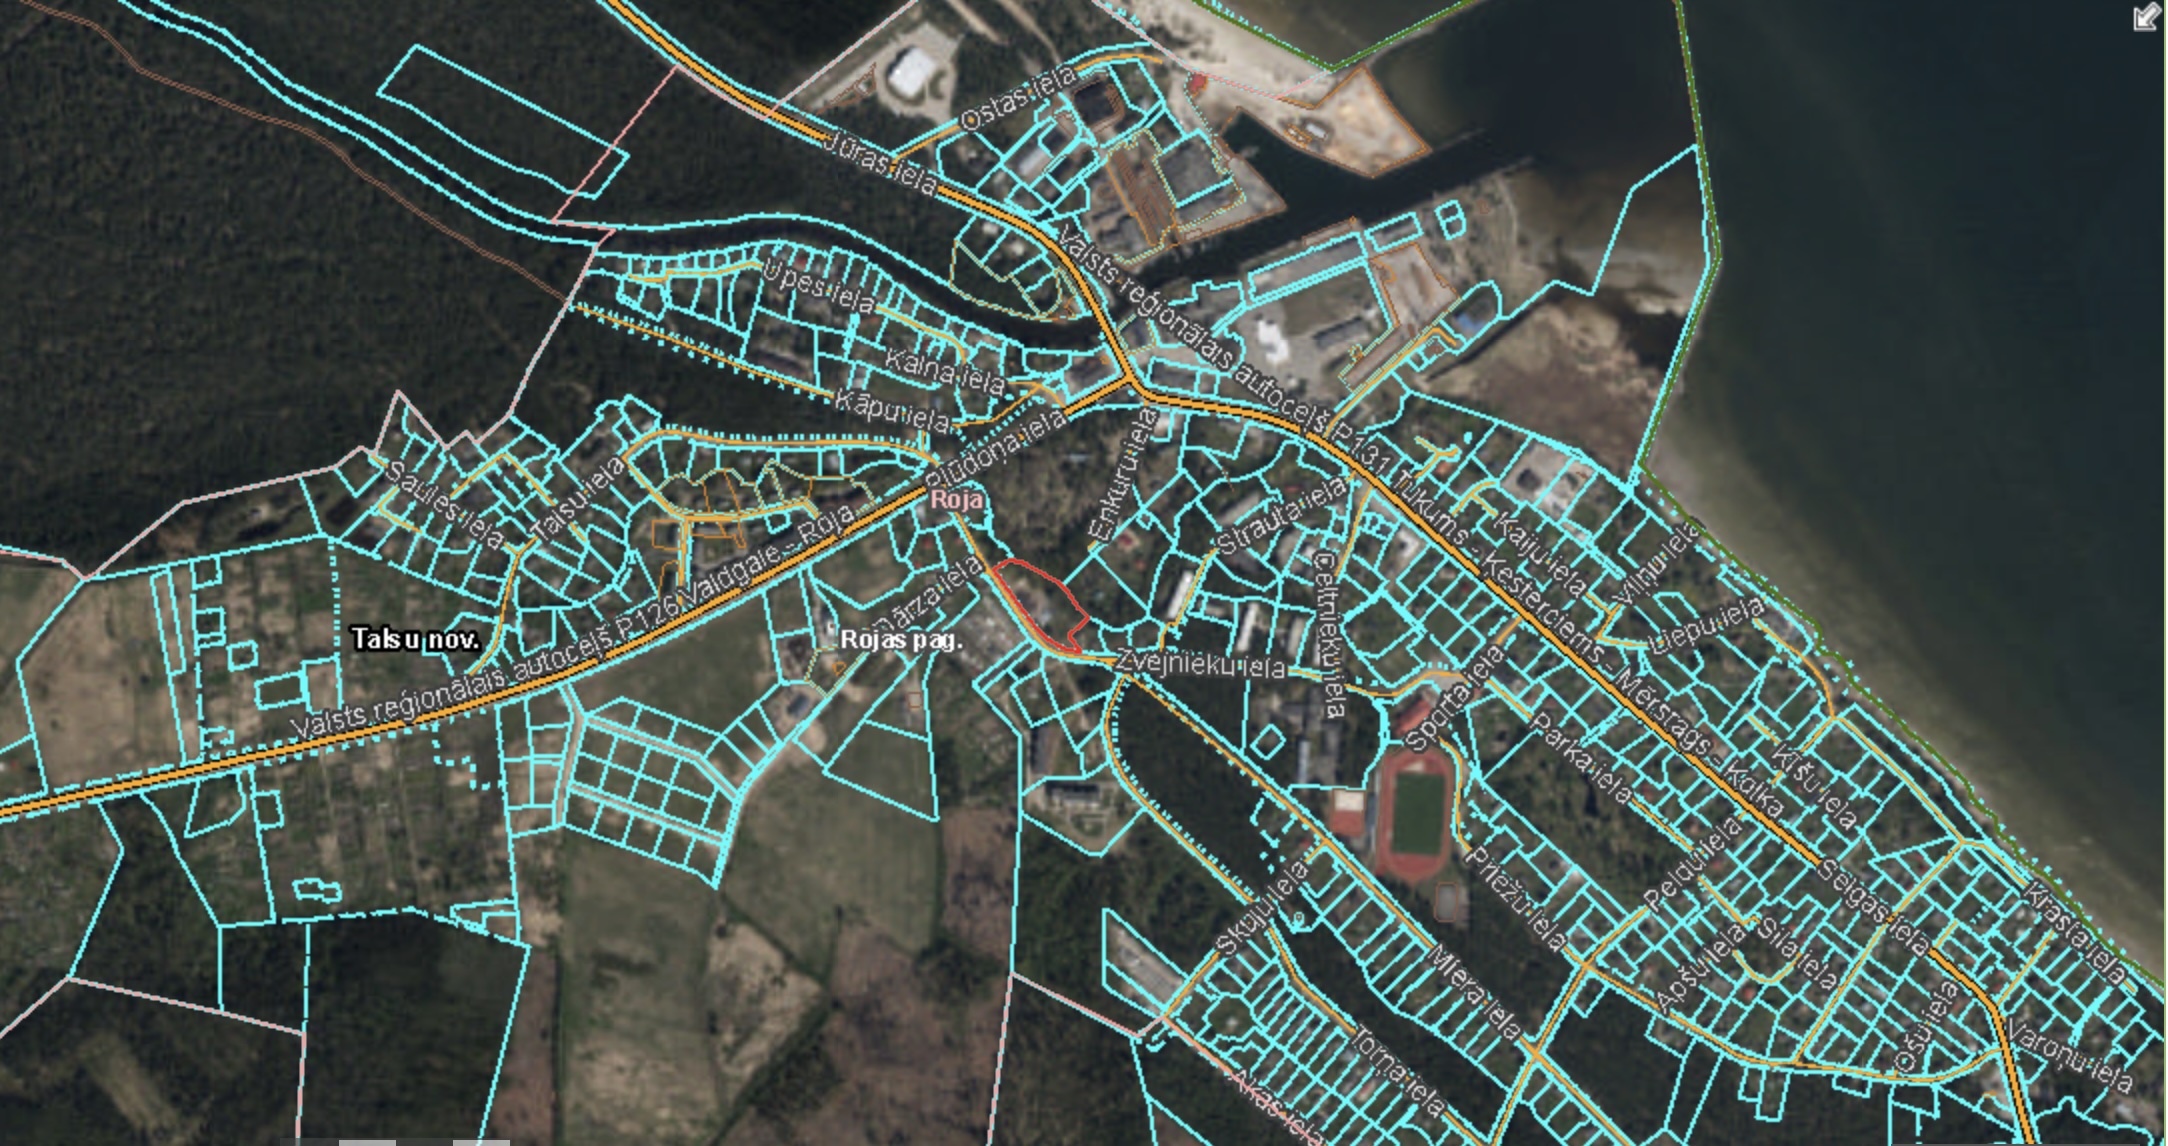The image size is (2168, 1146).
Task: Click the Jūras iela street label
Action: 882,166
